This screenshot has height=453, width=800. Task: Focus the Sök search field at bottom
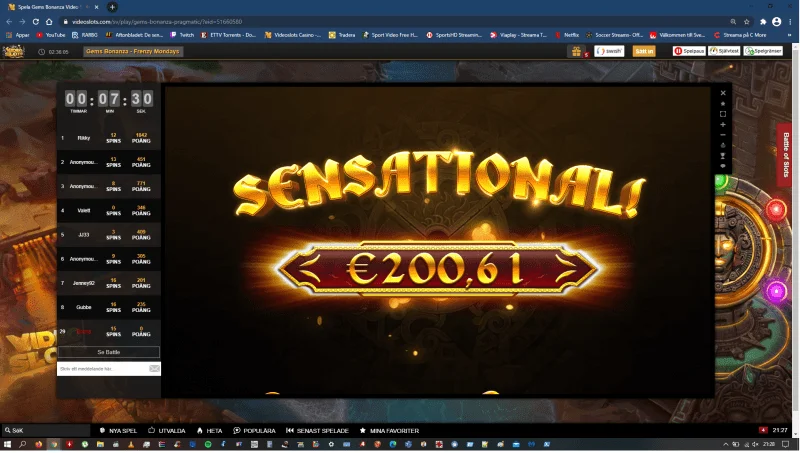[x=46, y=431]
